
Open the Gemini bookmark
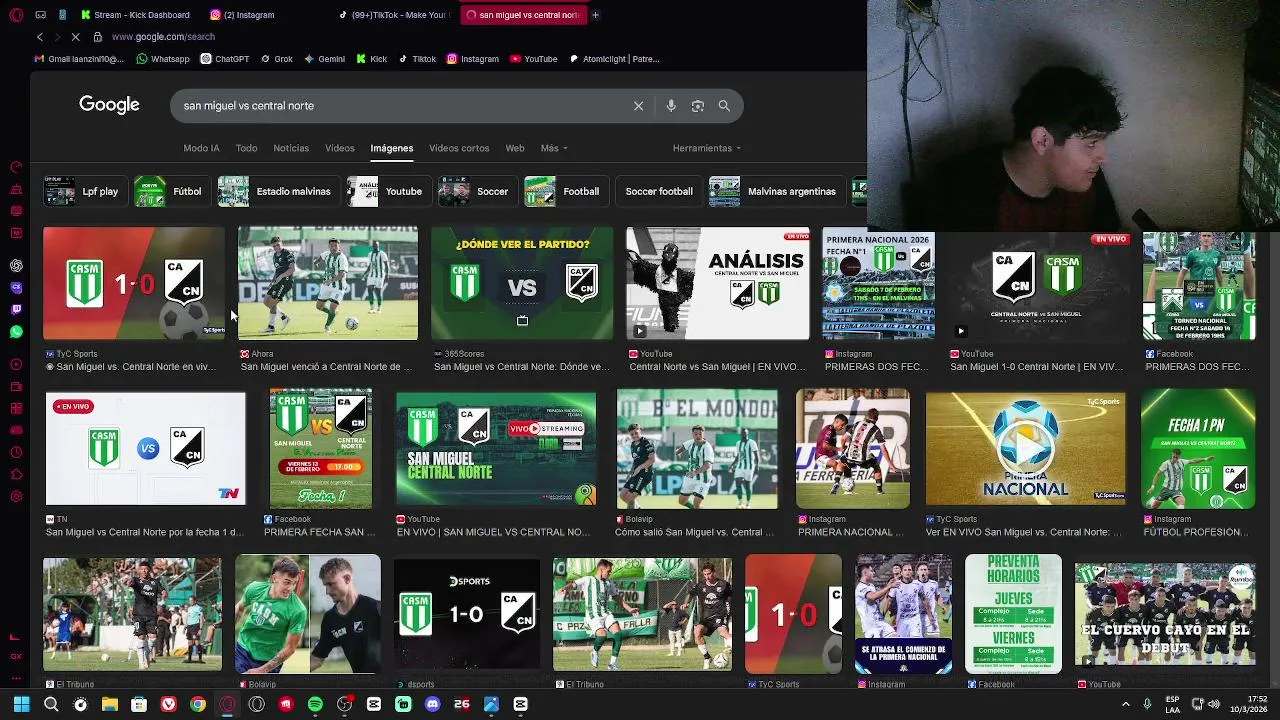325,59
